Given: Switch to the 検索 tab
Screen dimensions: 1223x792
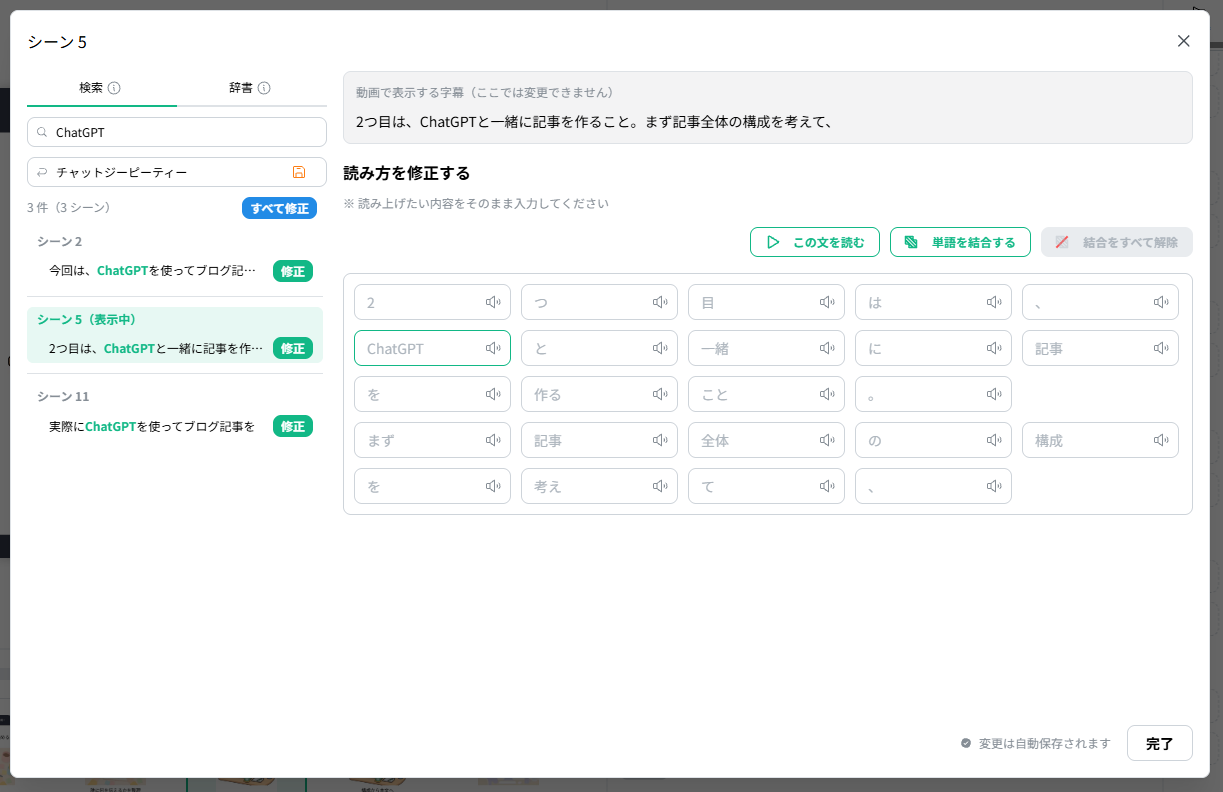Looking at the screenshot, I should (x=102, y=88).
